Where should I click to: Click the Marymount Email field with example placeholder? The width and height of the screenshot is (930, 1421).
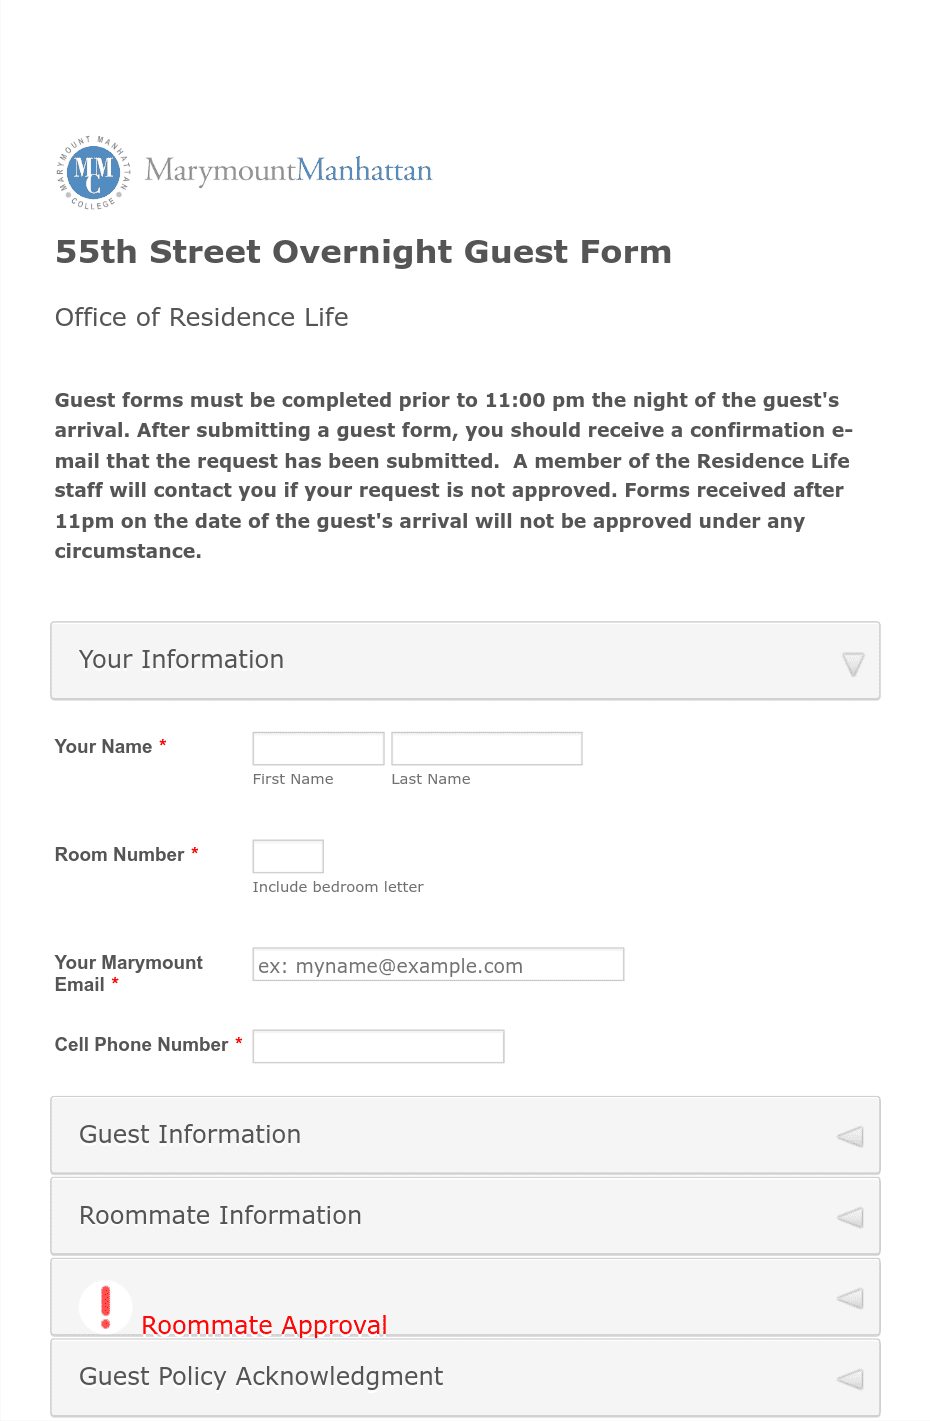tap(437, 963)
